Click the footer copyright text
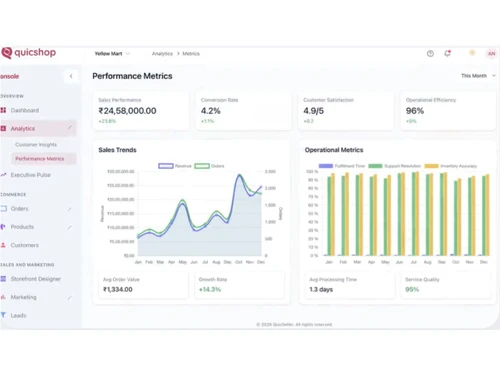The image size is (500, 375). pyautogui.click(x=294, y=324)
